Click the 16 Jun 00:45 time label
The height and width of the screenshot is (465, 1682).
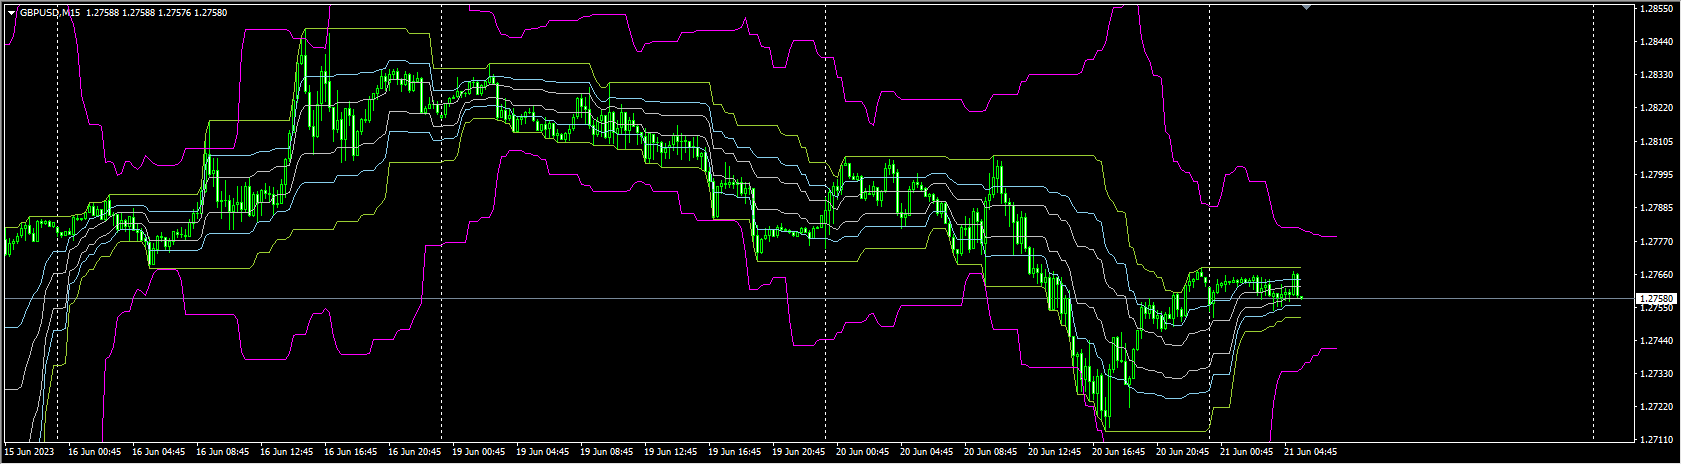pyautogui.click(x=94, y=452)
